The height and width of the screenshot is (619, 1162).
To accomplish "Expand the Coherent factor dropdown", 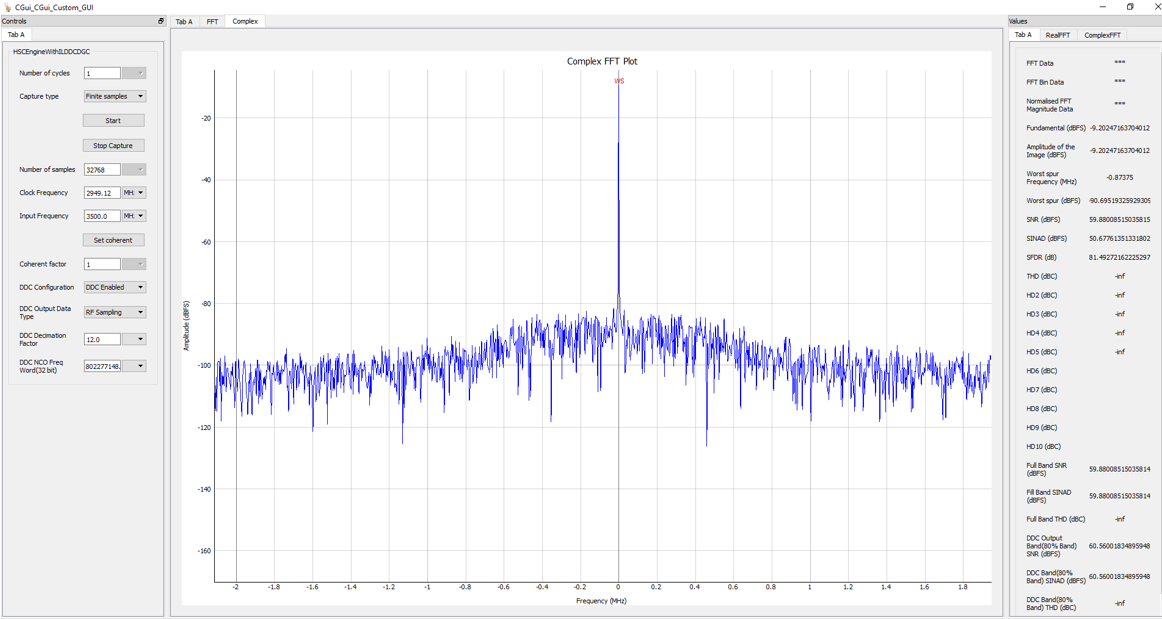I will [x=139, y=263].
